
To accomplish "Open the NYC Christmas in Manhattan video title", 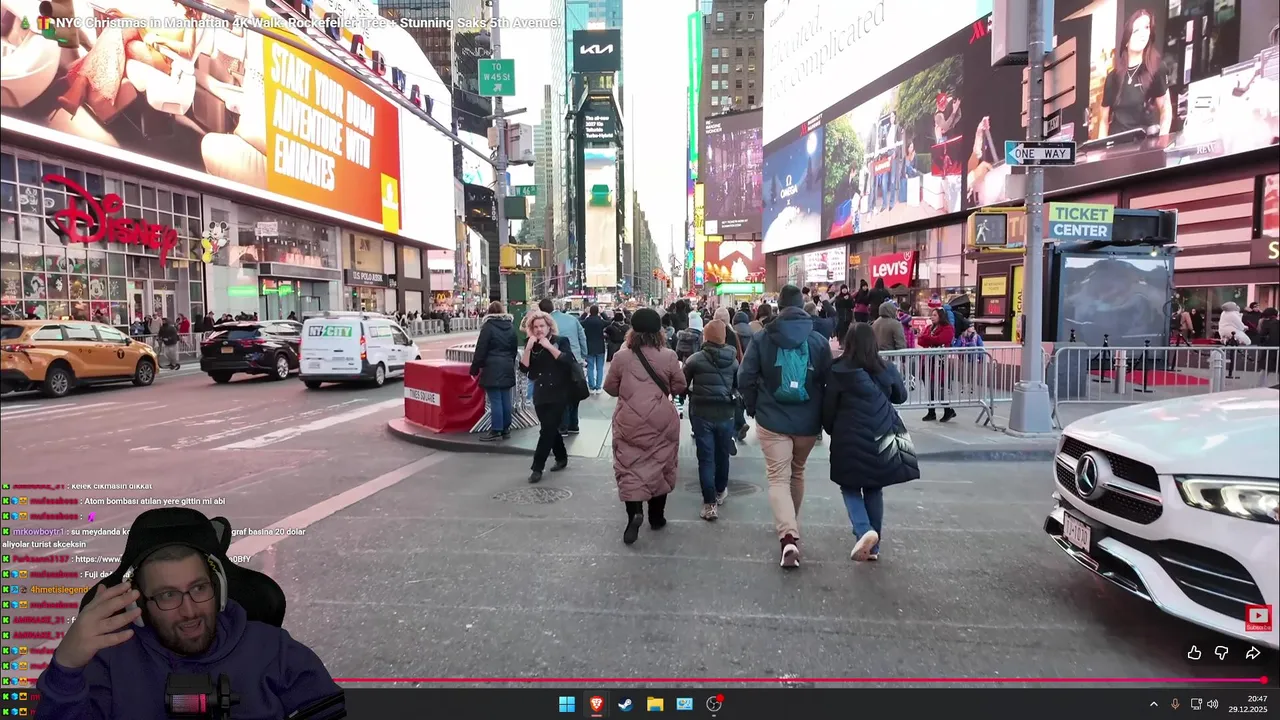I will (308, 22).
